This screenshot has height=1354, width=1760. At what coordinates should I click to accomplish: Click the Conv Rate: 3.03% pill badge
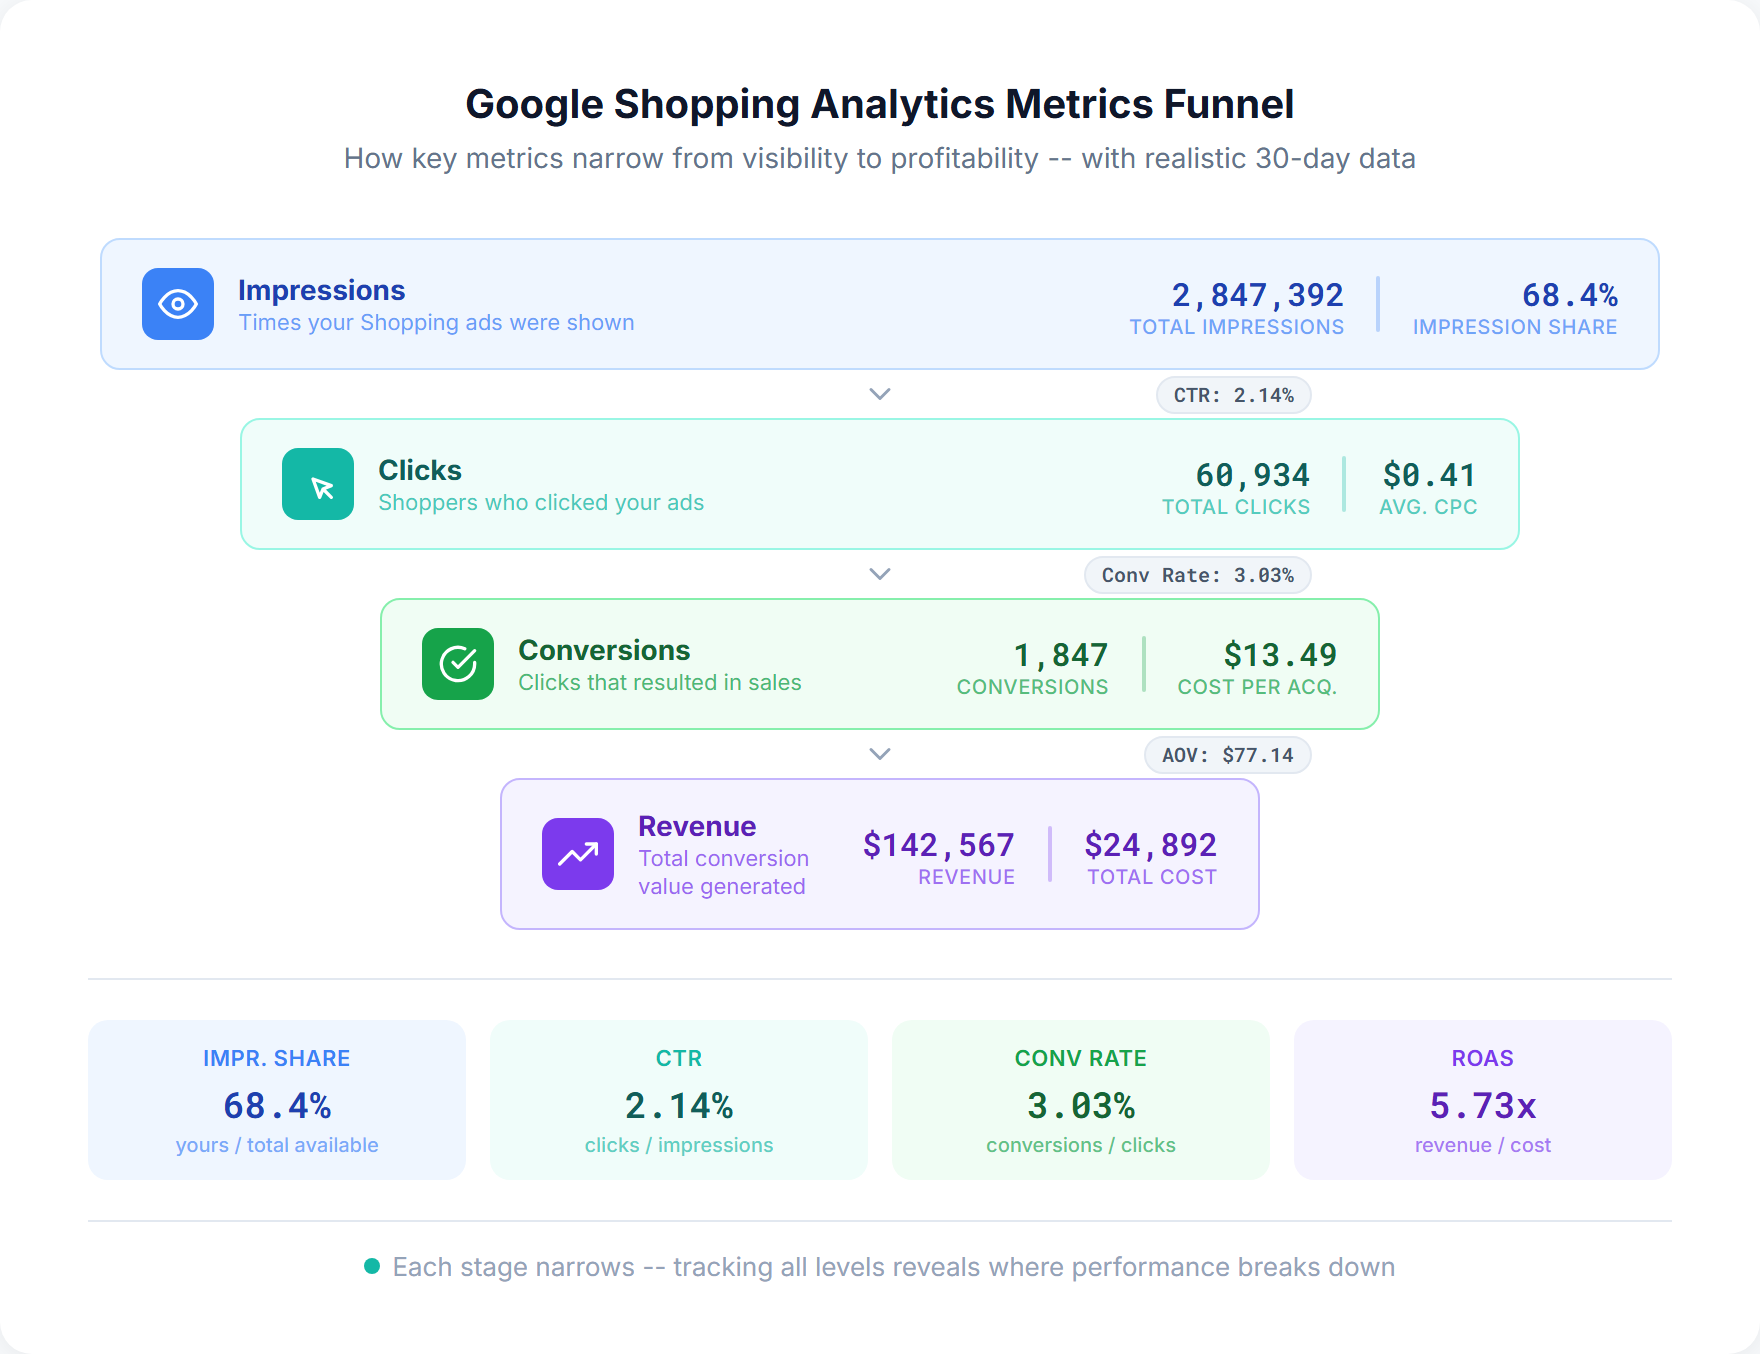(x=1197, y=575)
